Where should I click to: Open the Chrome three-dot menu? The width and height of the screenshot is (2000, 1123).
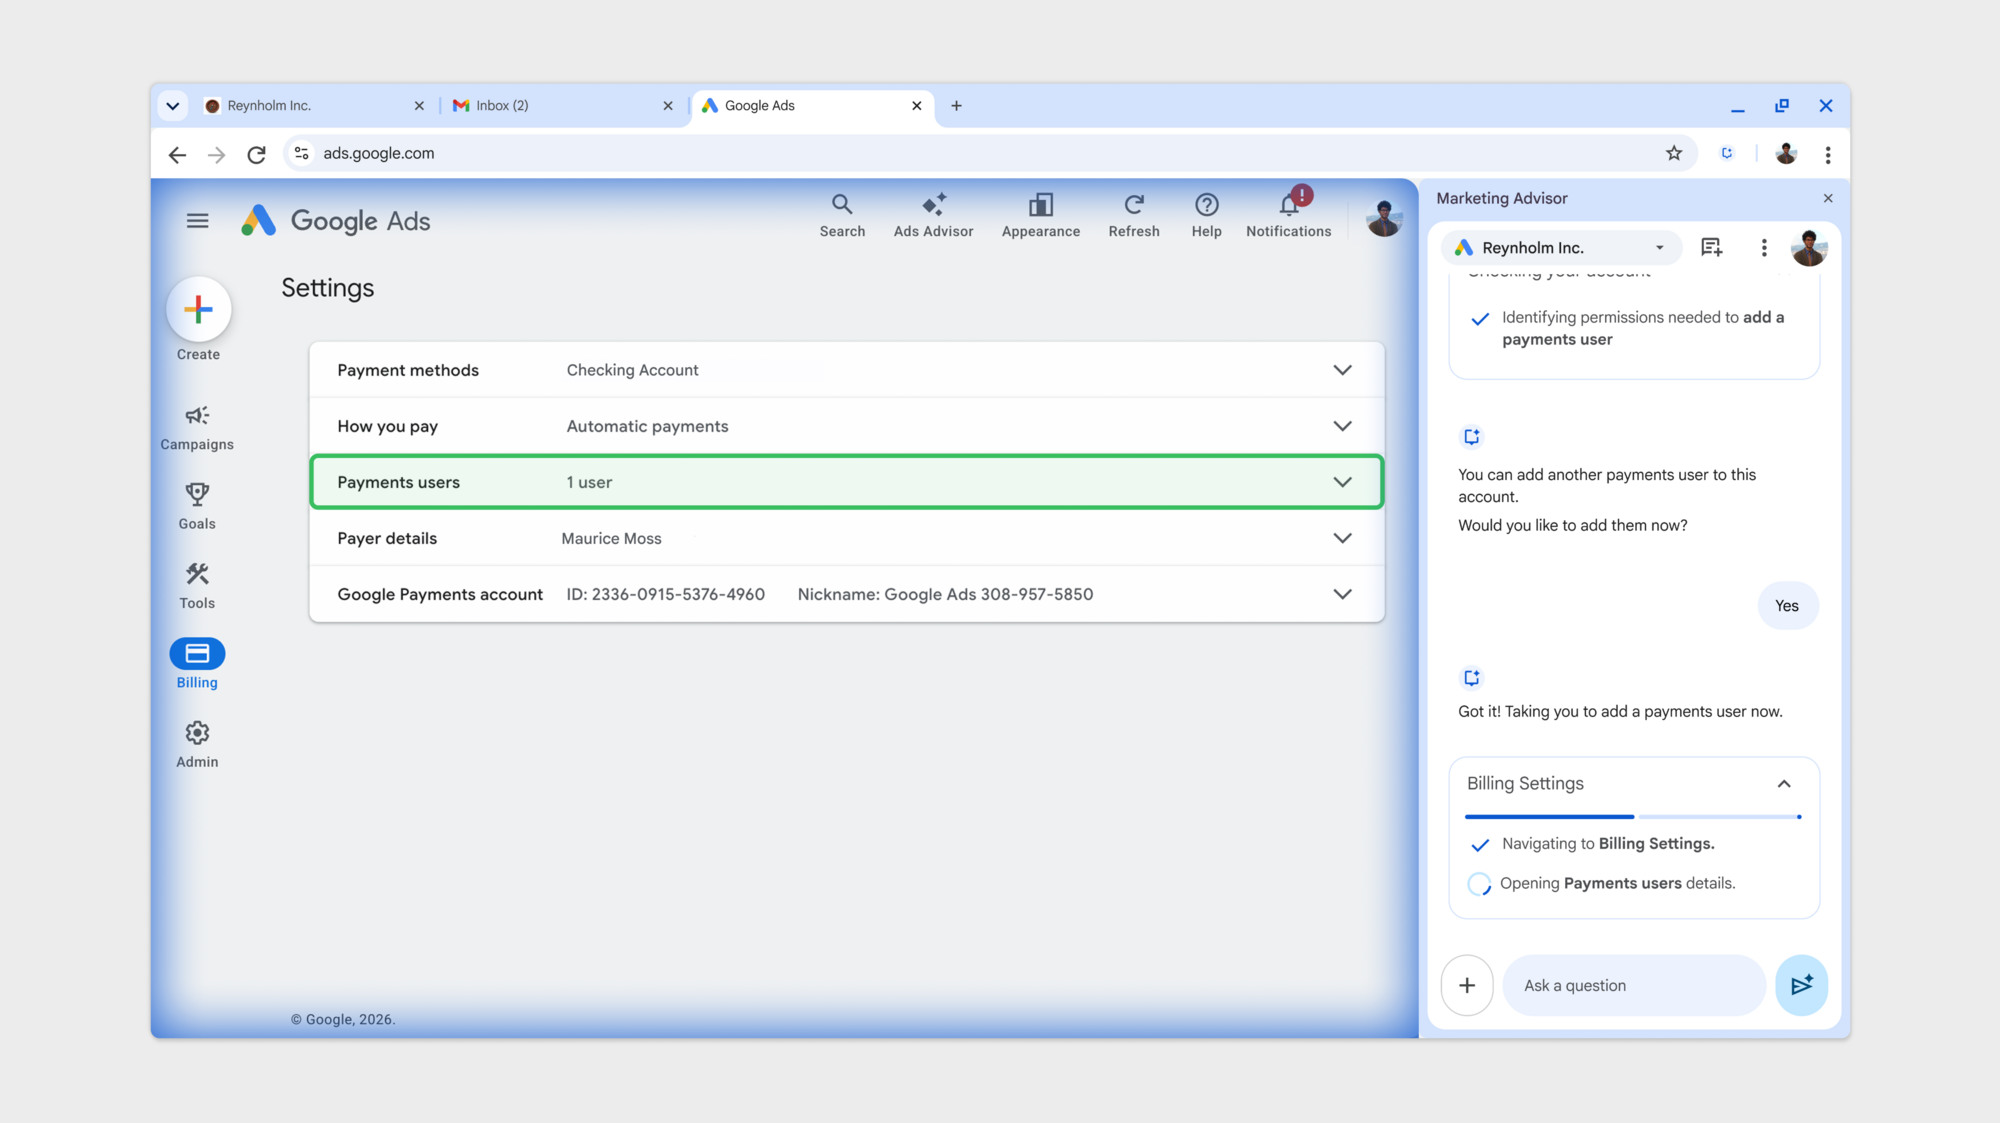(x=1828, y=154)
